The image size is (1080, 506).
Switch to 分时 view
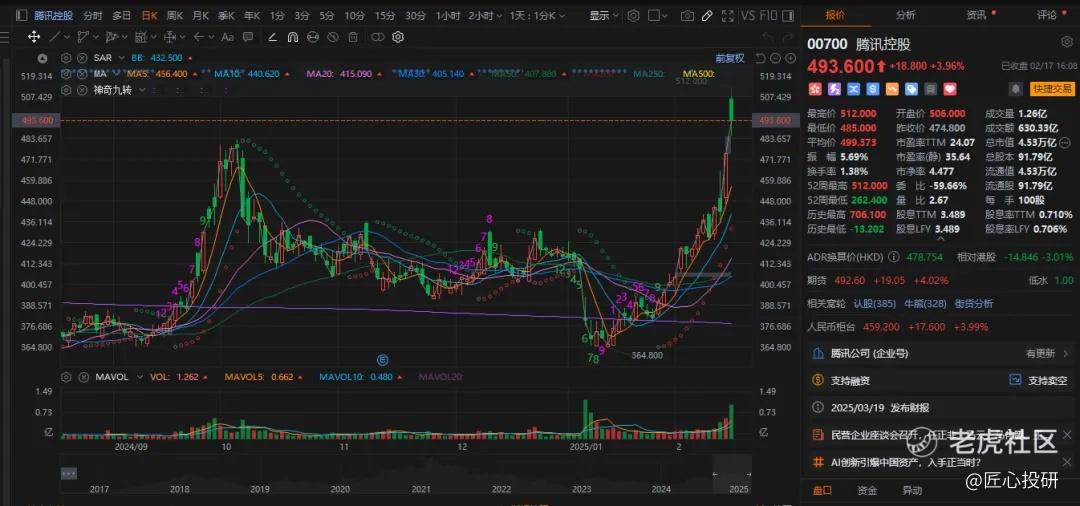click(x=92, y=15)
